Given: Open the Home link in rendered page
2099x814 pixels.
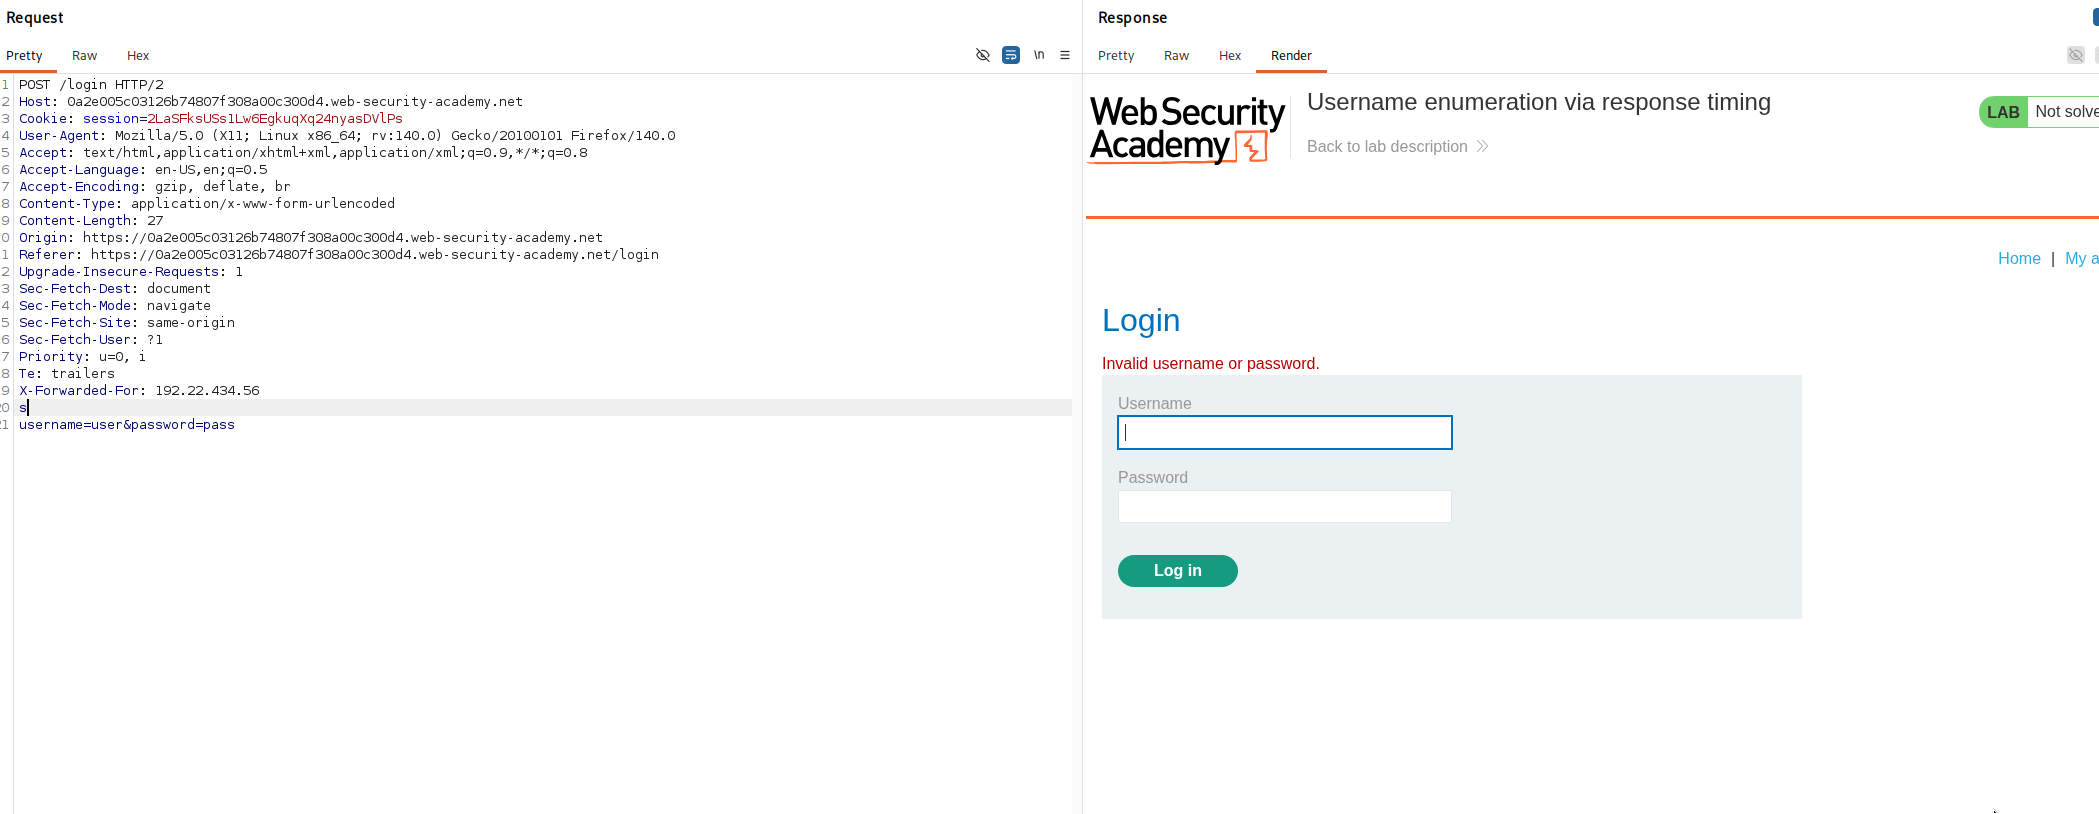Looking at the screenshot, I should [2019, 258].
